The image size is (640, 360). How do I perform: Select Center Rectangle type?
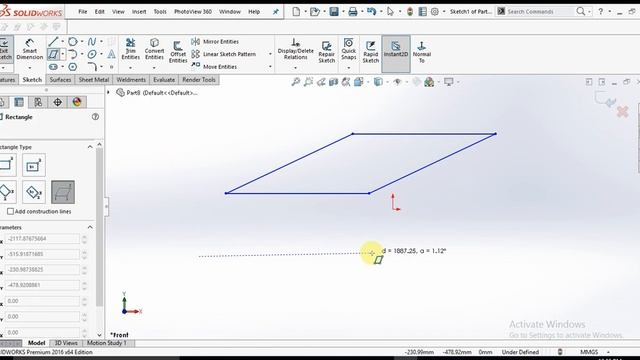pos(33,165)
